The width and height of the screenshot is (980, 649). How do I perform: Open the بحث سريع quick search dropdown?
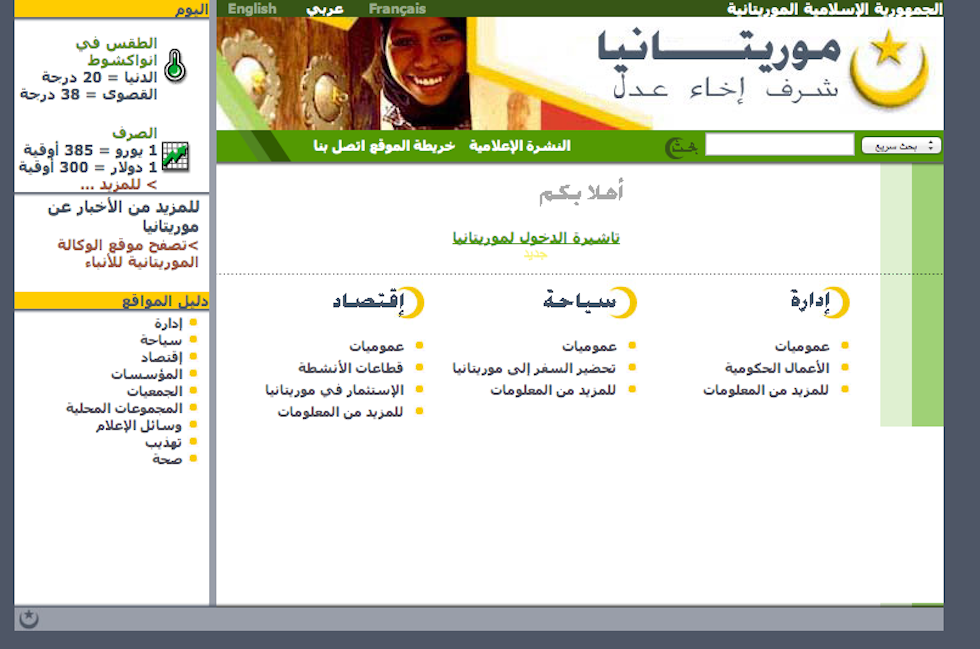point(901,146)
